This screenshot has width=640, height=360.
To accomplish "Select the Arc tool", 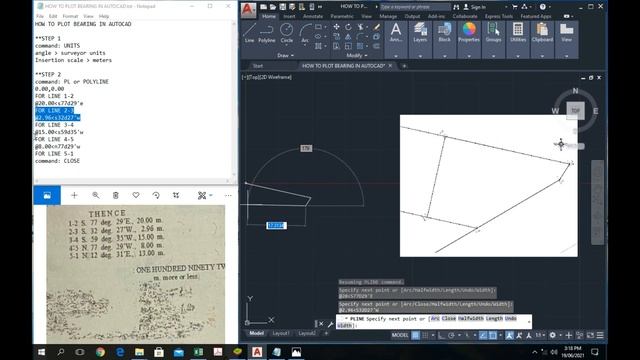I will (x=305, y=33).
